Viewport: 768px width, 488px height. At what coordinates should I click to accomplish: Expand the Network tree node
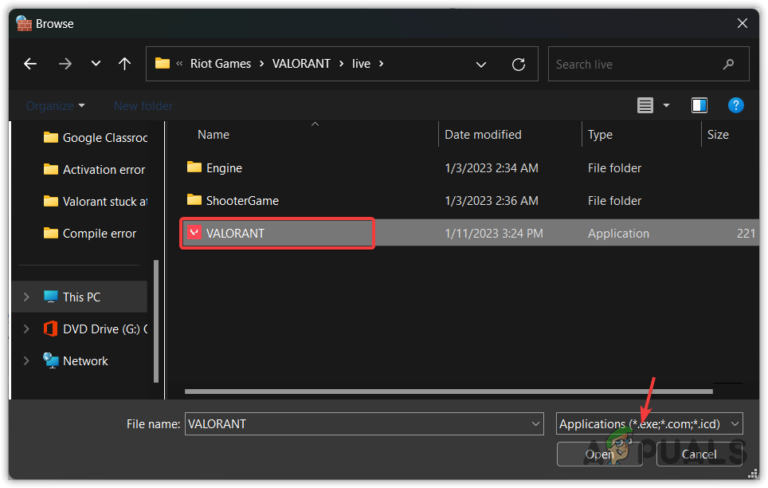26,361
